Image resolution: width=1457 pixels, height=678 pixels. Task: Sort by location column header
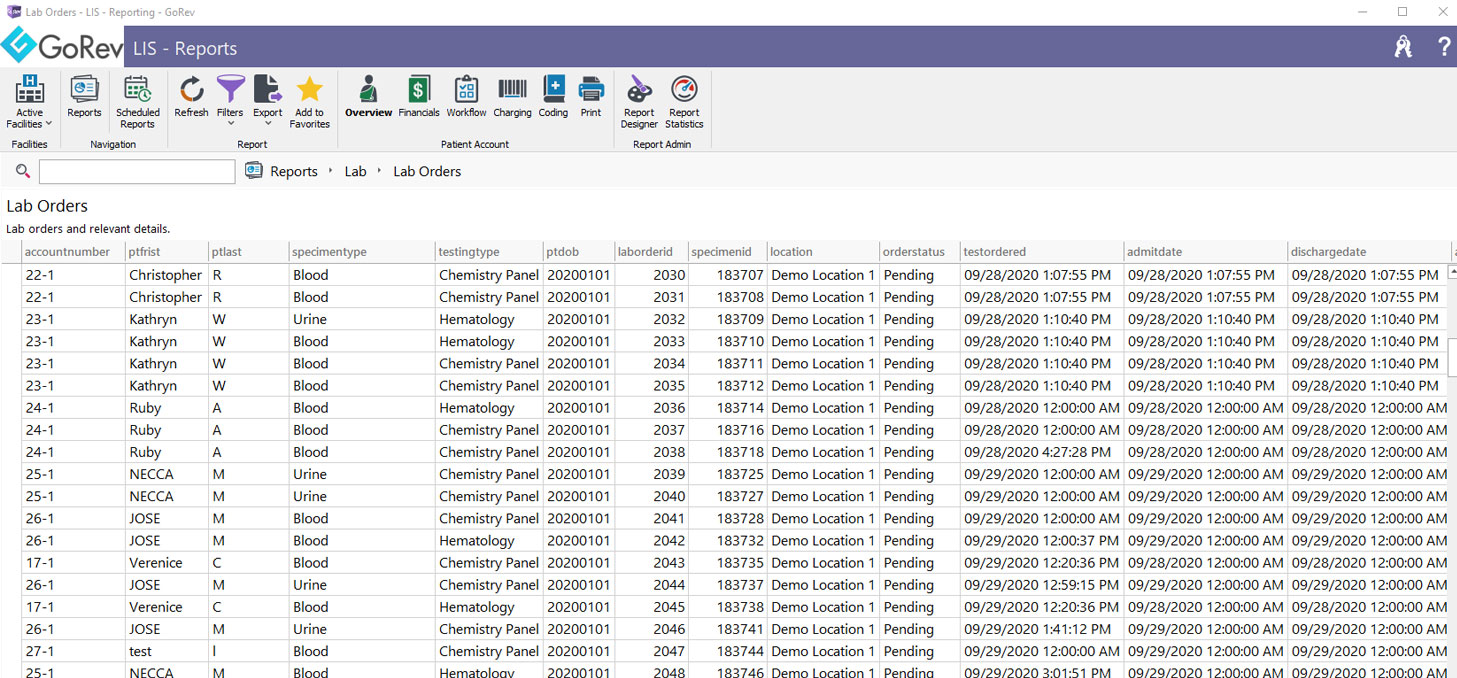pyautogui.click(x=824, y=252)
